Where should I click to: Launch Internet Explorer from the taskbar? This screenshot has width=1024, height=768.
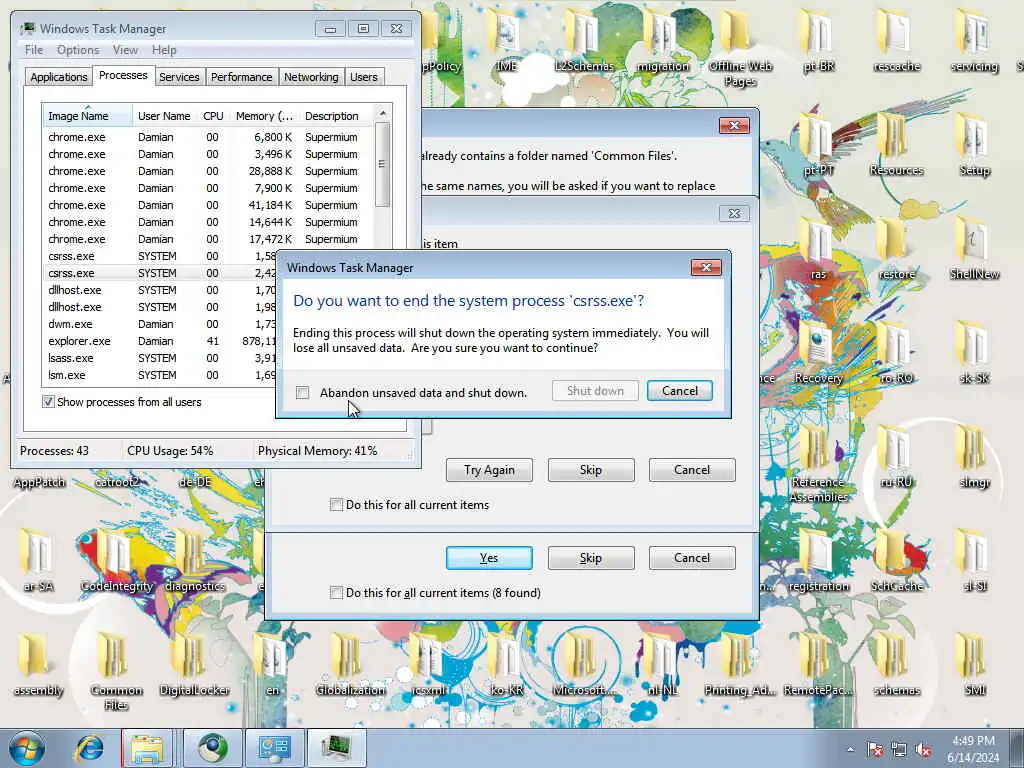pos(89,748)
